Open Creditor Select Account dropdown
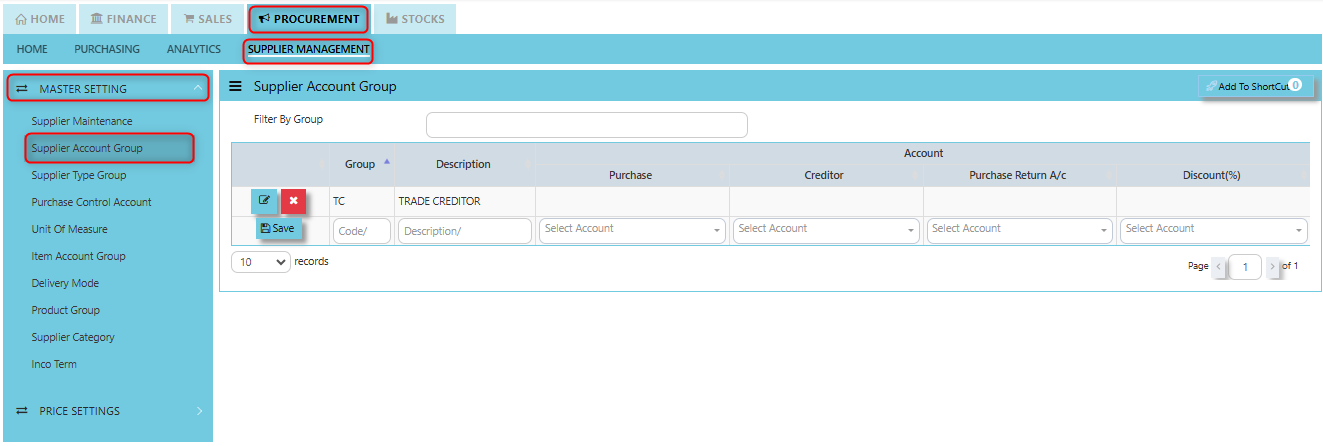Screen dimensions: 1323x446 coord(825,230)
